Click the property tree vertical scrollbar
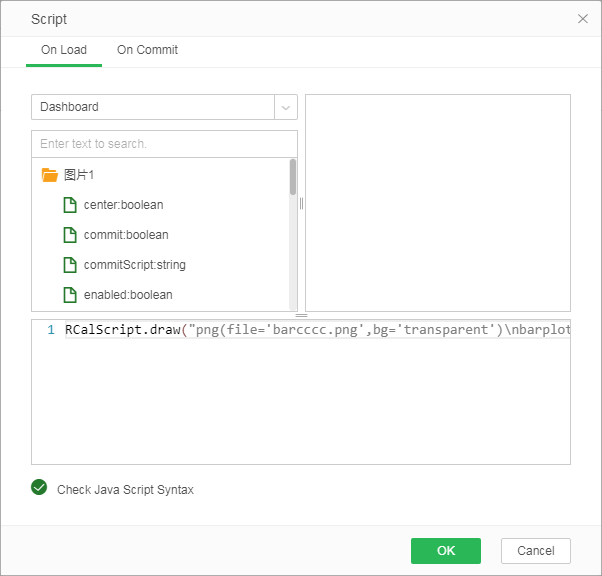Screen dimensions: 602x576 tap(293, 177)
